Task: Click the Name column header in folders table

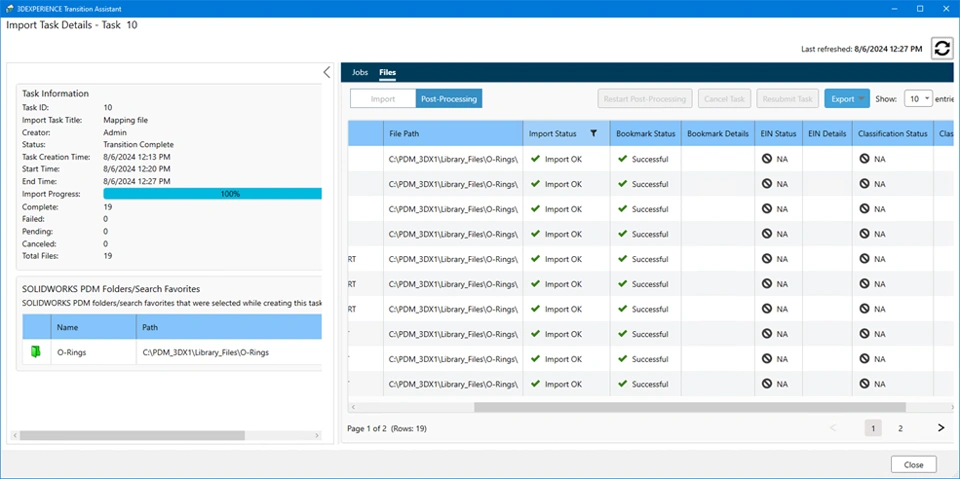Action: 94,327
